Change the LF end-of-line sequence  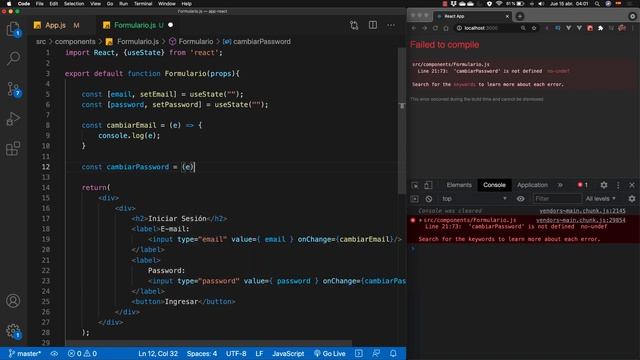pyautogui.click(x=259, y=353)
